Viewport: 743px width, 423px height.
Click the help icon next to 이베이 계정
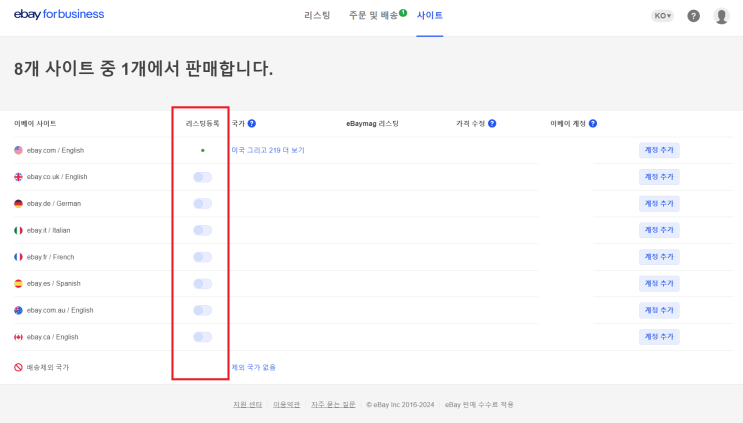pos(592,123)
